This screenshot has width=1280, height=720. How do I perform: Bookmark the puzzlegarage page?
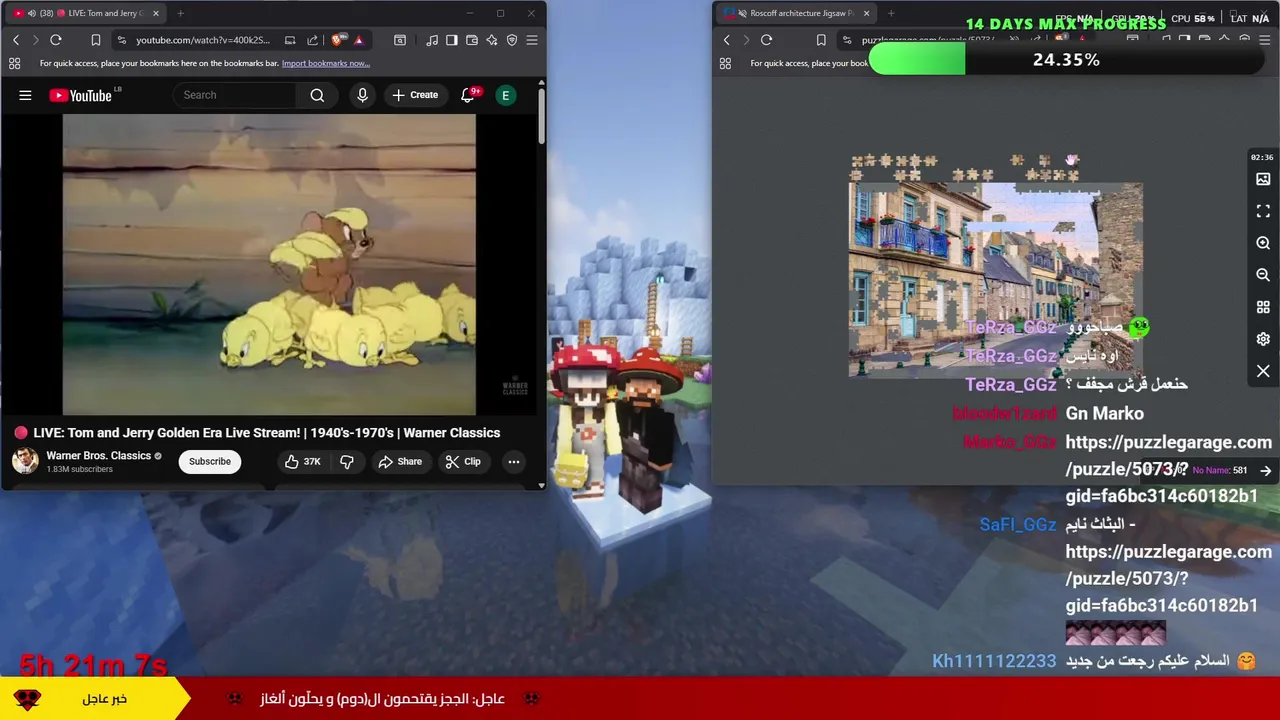(821, 40)
